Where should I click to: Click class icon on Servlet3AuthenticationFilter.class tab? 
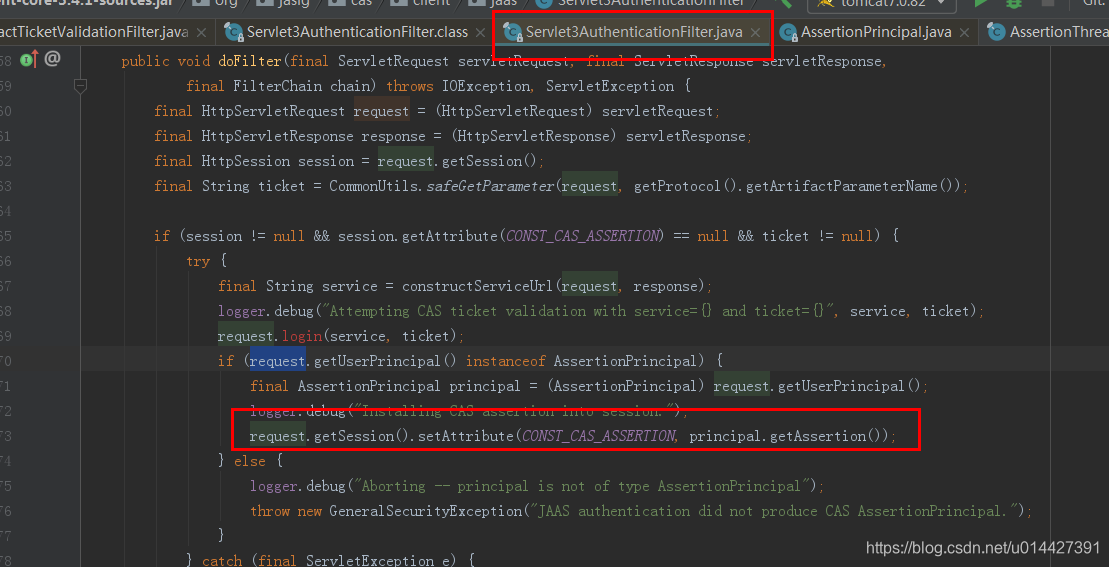coord(233,32)
